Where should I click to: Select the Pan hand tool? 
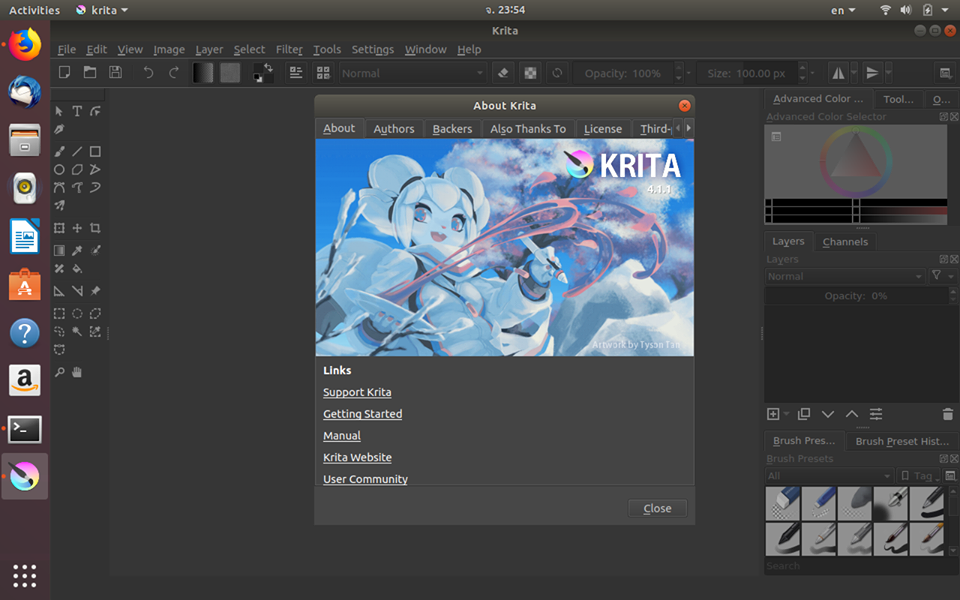[77, 372]
